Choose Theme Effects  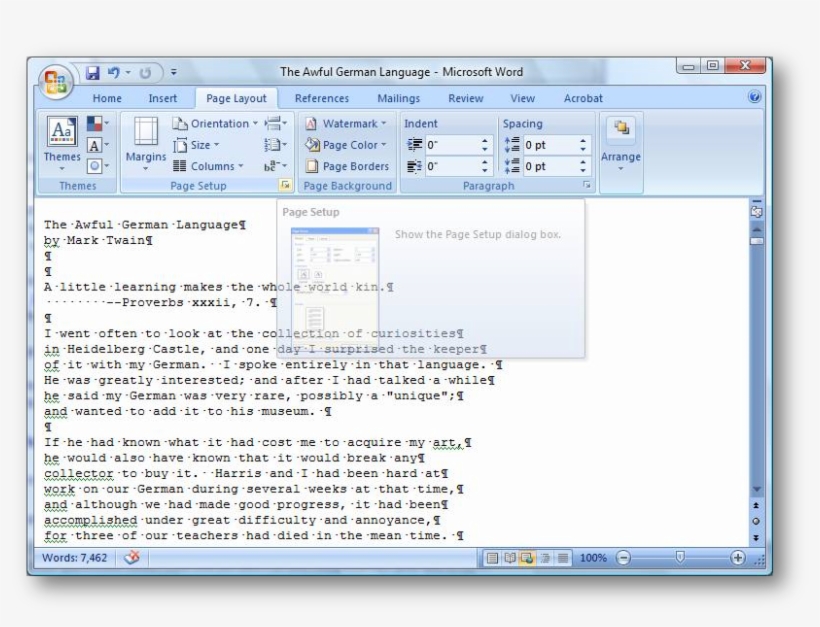coord(98,166)
